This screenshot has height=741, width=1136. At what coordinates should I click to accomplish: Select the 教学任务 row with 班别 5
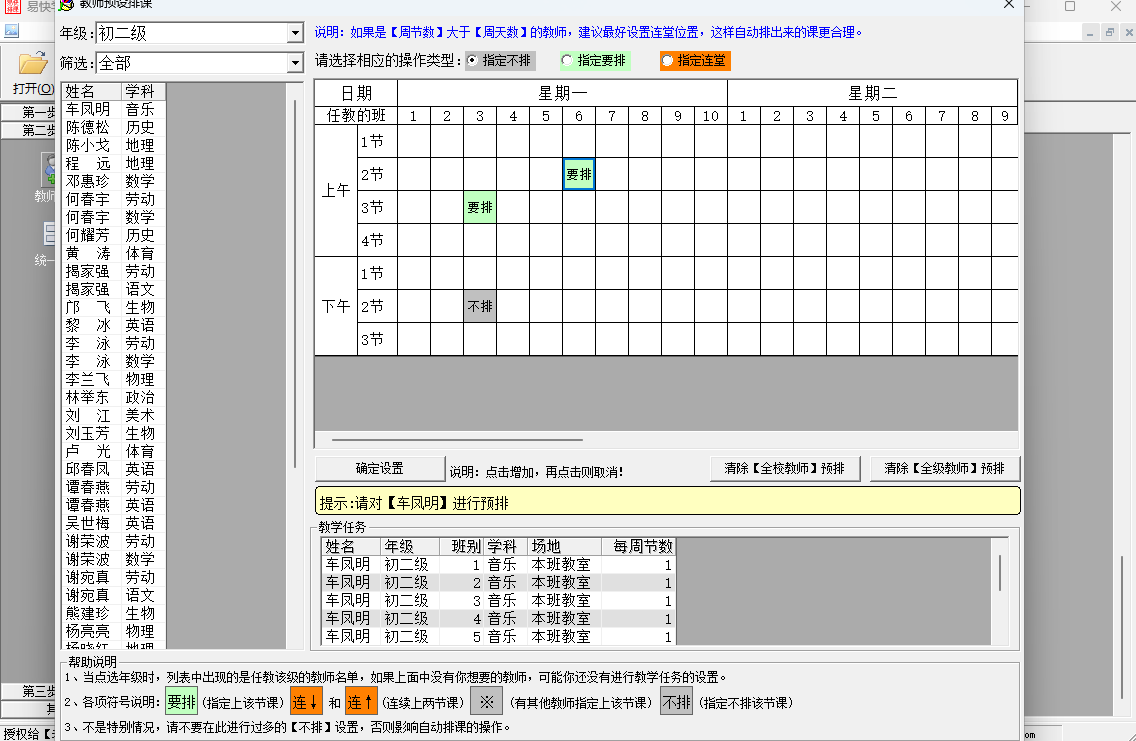tap(498, 637)
